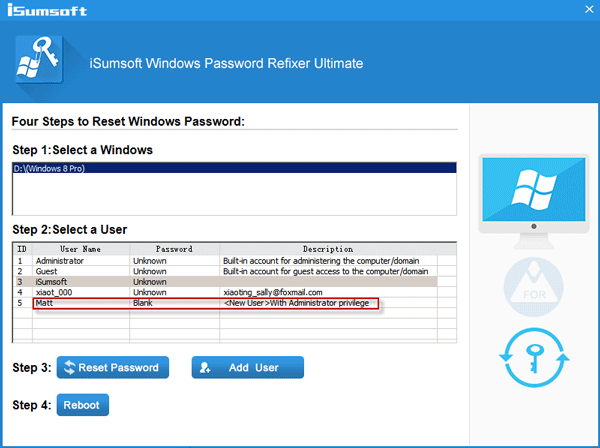Viewport: 600px width, 448px height.
Task: Click the Guest built-in account description
Action: coord(326,271)
